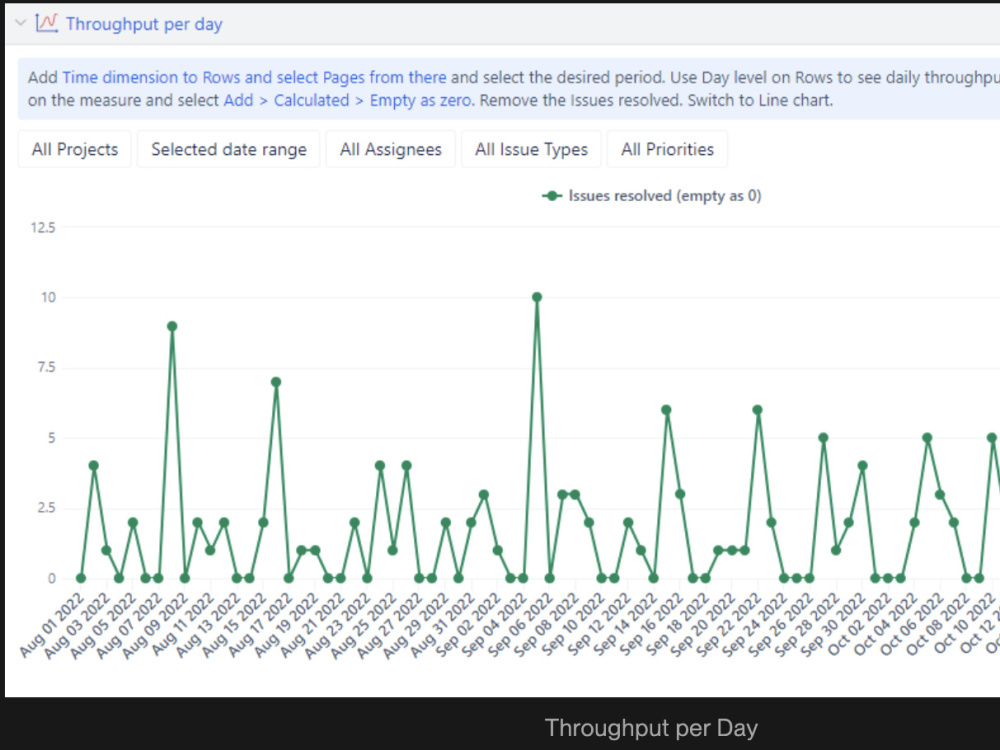Collapse the Throughput per day report section
Screen dimensions: 1000x750
(x=20, y=24)
